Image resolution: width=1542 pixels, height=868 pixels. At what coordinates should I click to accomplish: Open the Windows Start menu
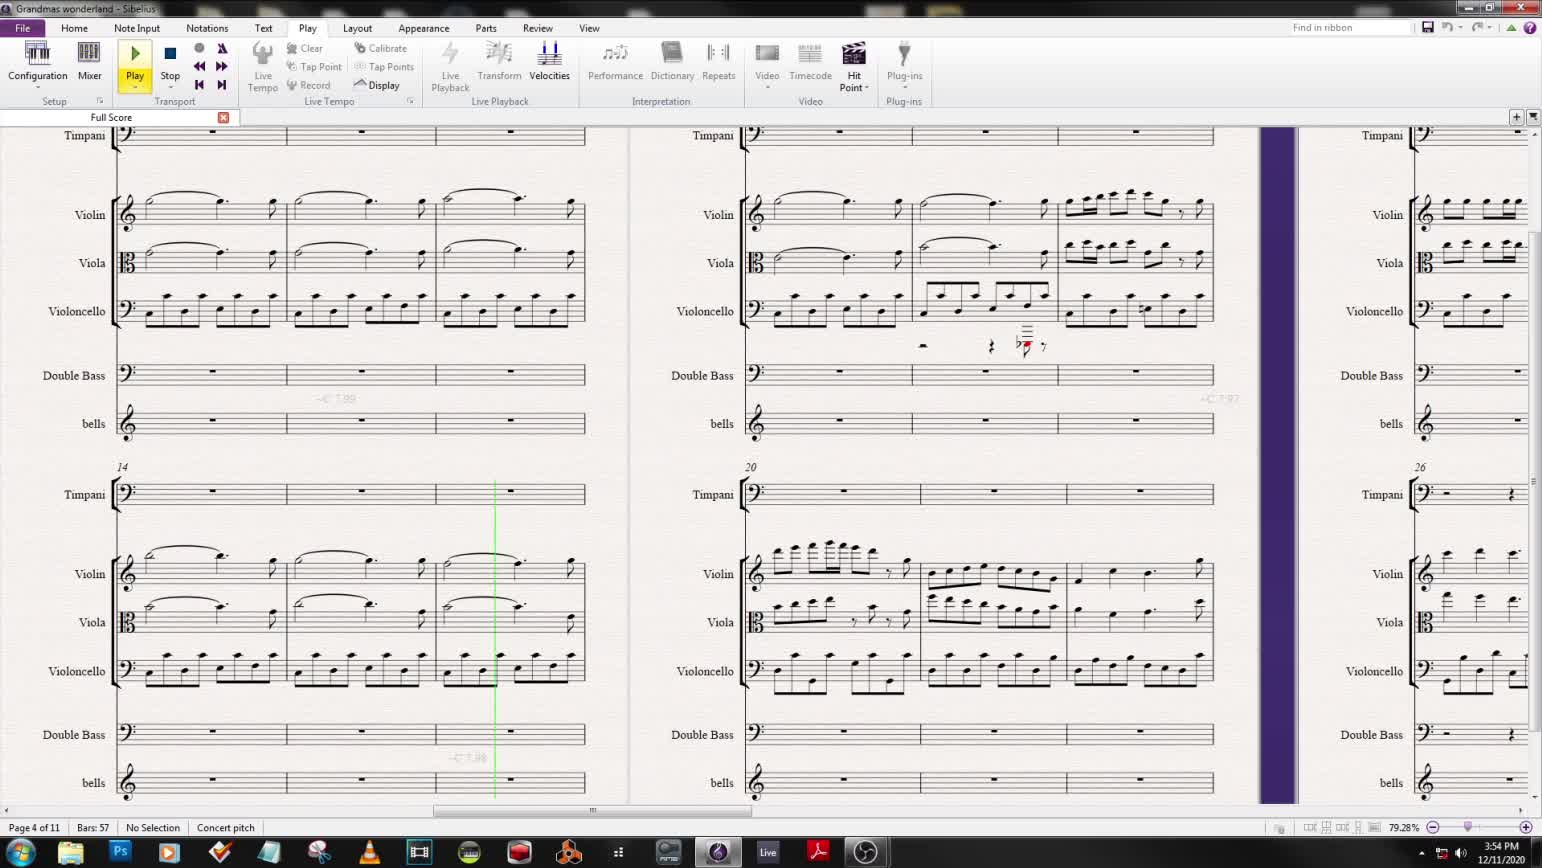pos(20,852)
